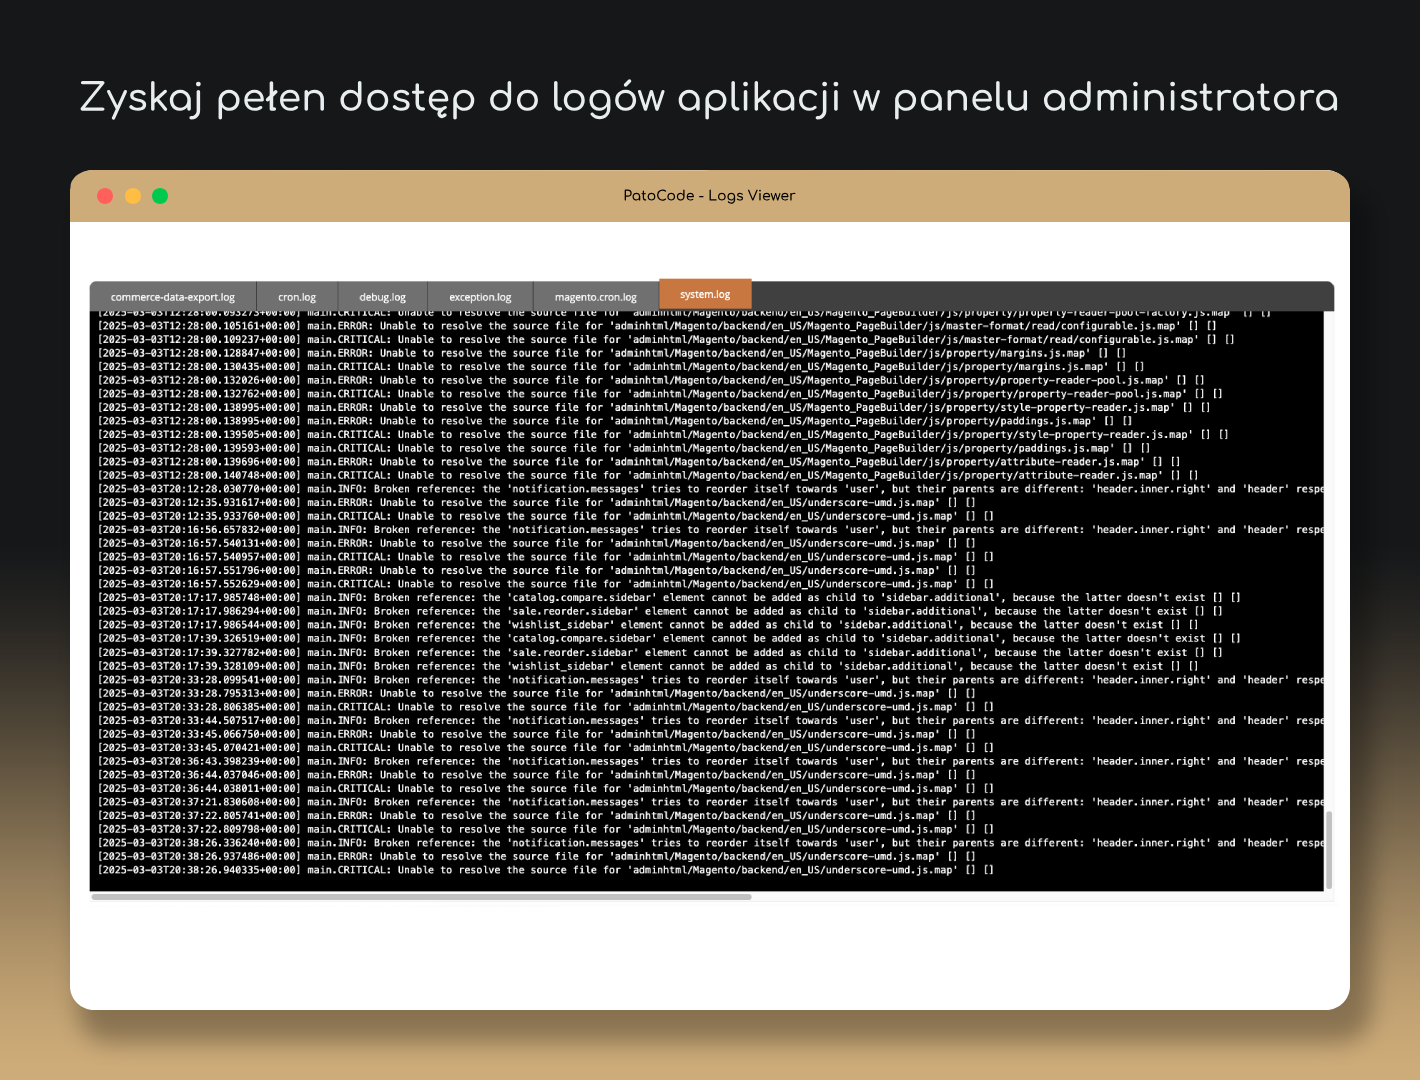The image size is (1420, 1080).
Task: Click the log entry timestamped 20:12:28
Action: pos(600,489)
